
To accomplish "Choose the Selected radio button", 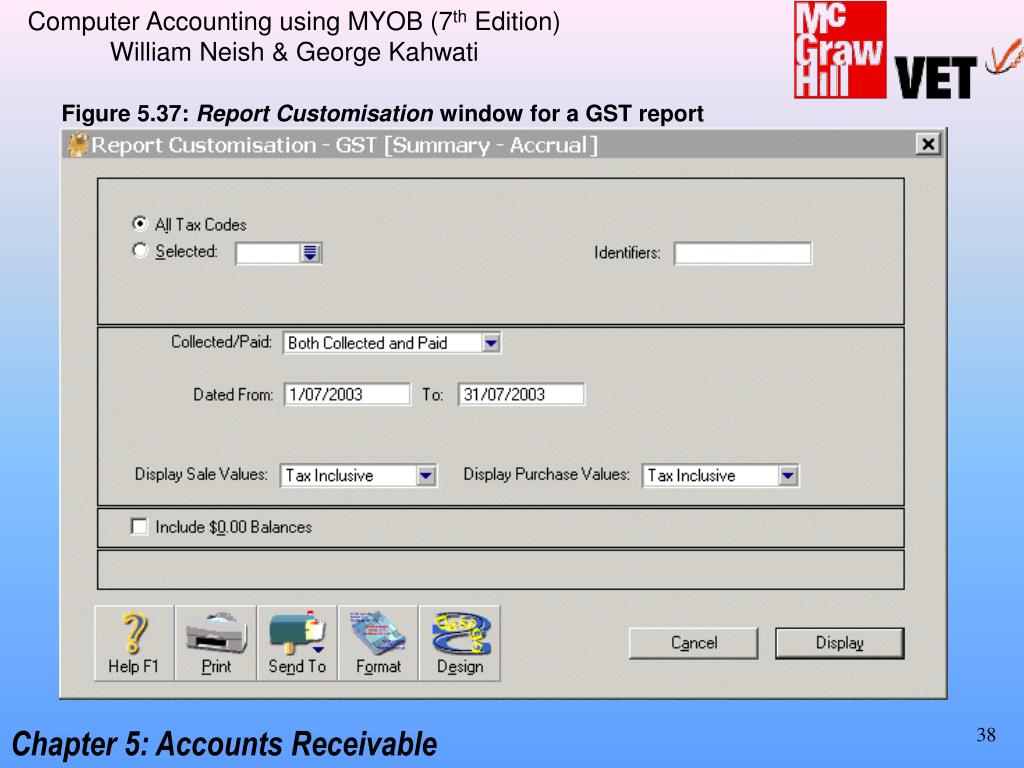I will coord(139,250).
